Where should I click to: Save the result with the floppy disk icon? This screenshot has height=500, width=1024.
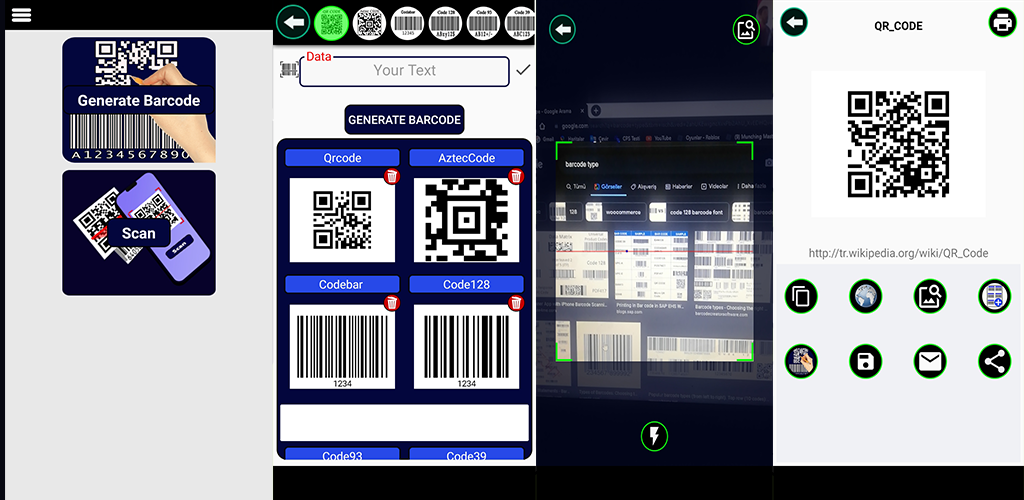coord(866,361)
